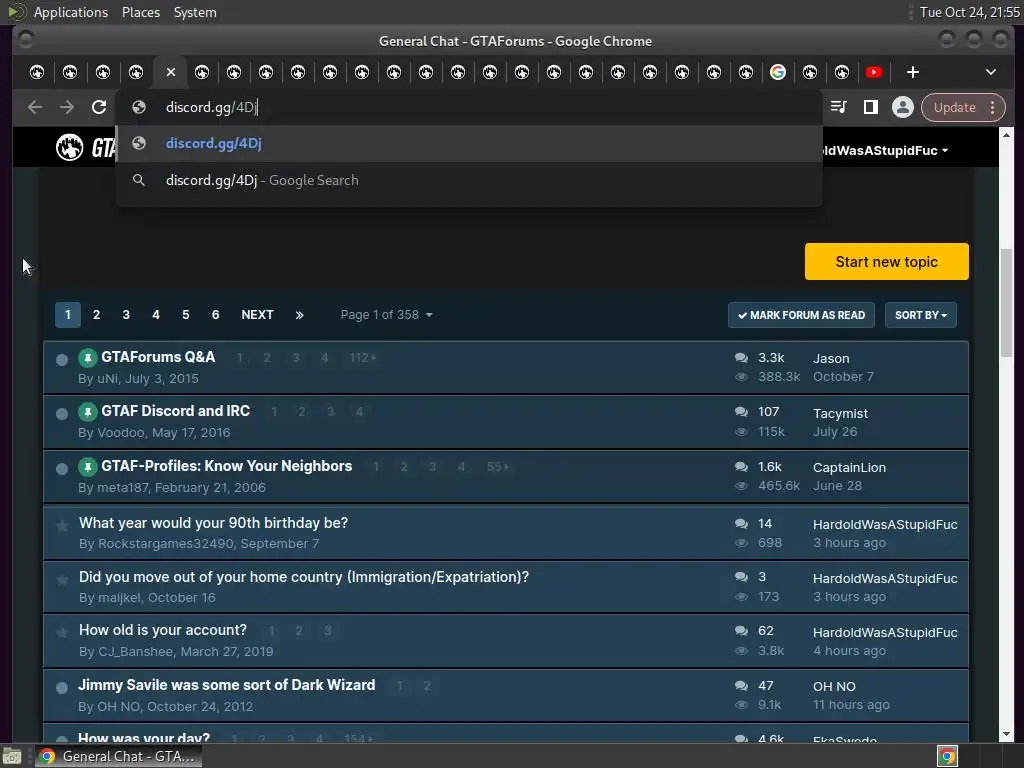1024x768 pixels.
Task: Open What year would your 90th birthday topic
Action: coord(214,522)
